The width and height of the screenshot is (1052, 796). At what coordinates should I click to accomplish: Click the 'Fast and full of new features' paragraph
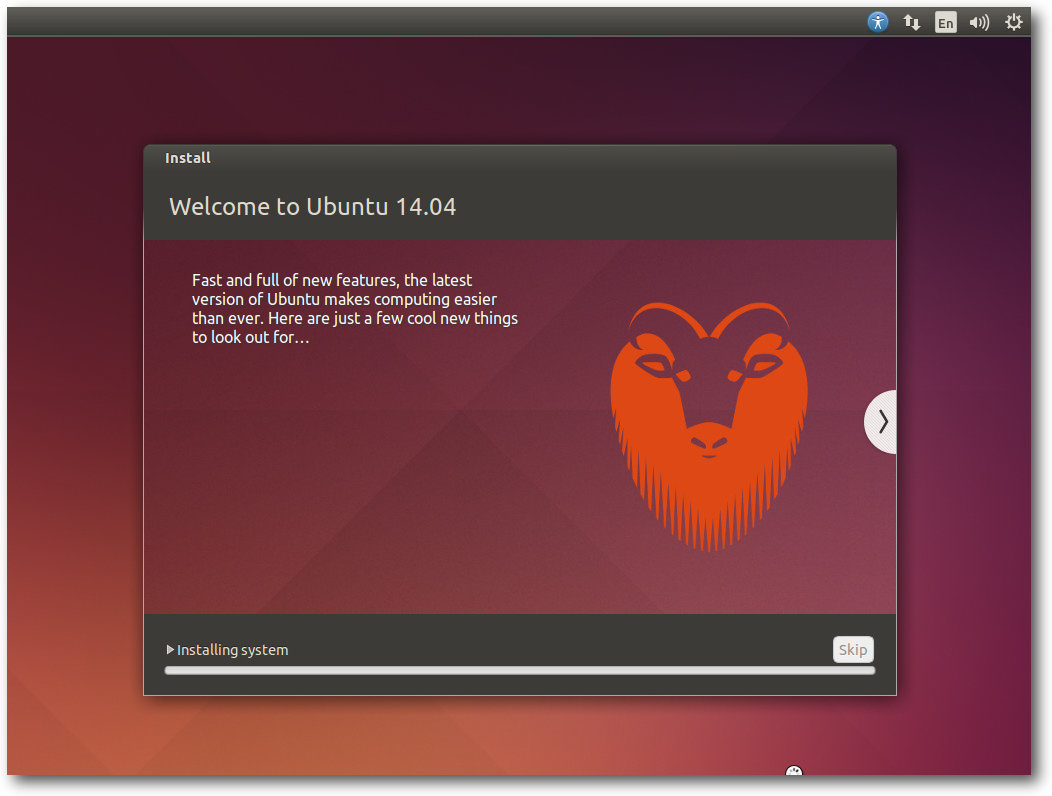[x=354, y=309]
